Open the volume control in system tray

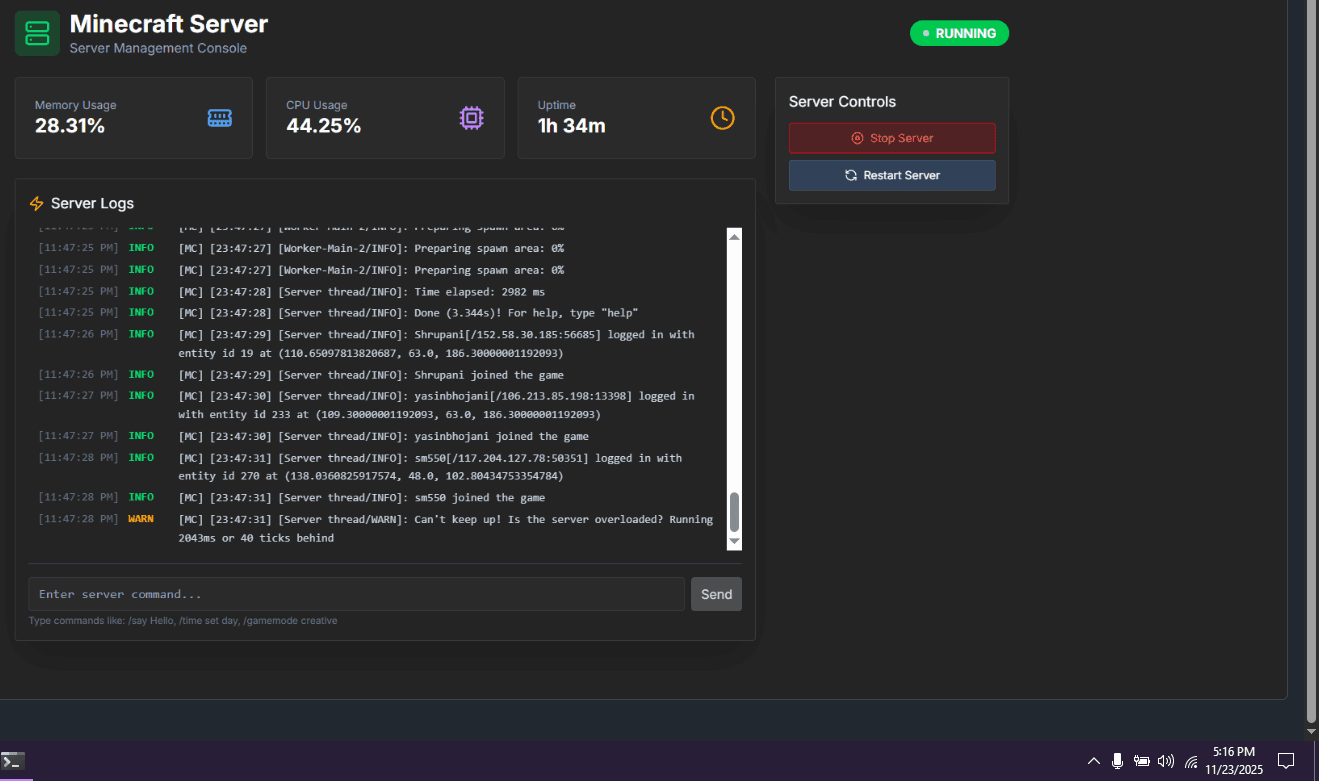[x=1165, y=761]
